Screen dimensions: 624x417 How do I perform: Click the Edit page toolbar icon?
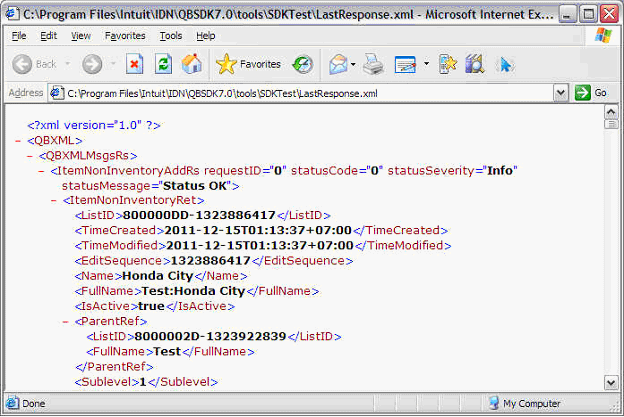click(x=405, y=64)
